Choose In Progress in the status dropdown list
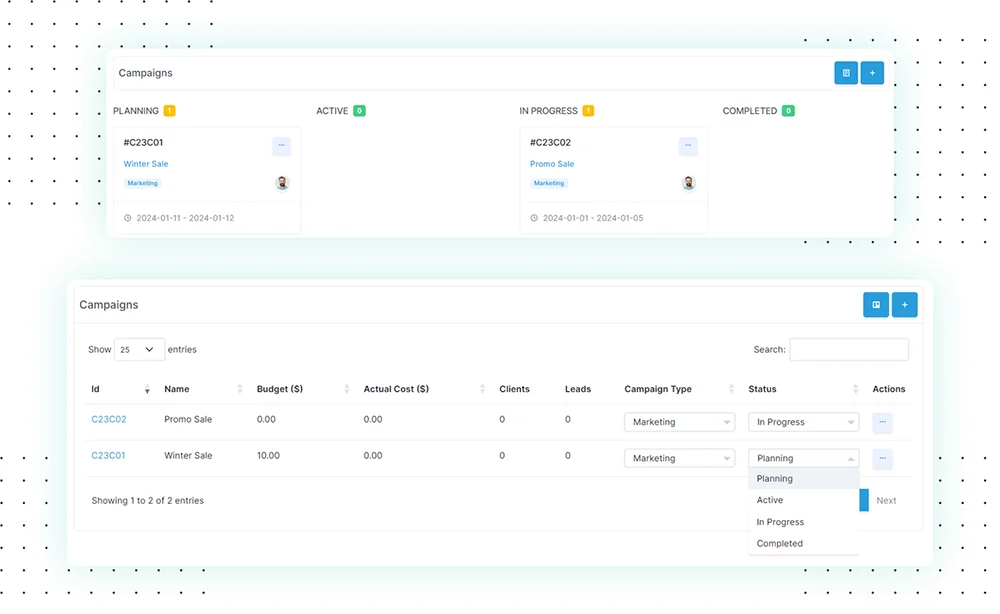Viewport: 1000px width, 614px height. click(780, 522)
